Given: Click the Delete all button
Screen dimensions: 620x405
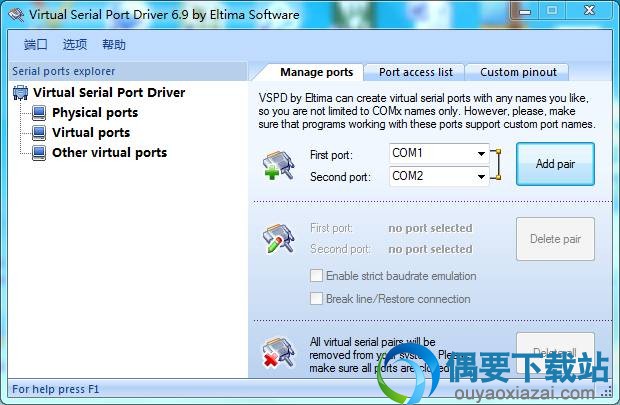Looking at the screenshot, I should [555, 353].
